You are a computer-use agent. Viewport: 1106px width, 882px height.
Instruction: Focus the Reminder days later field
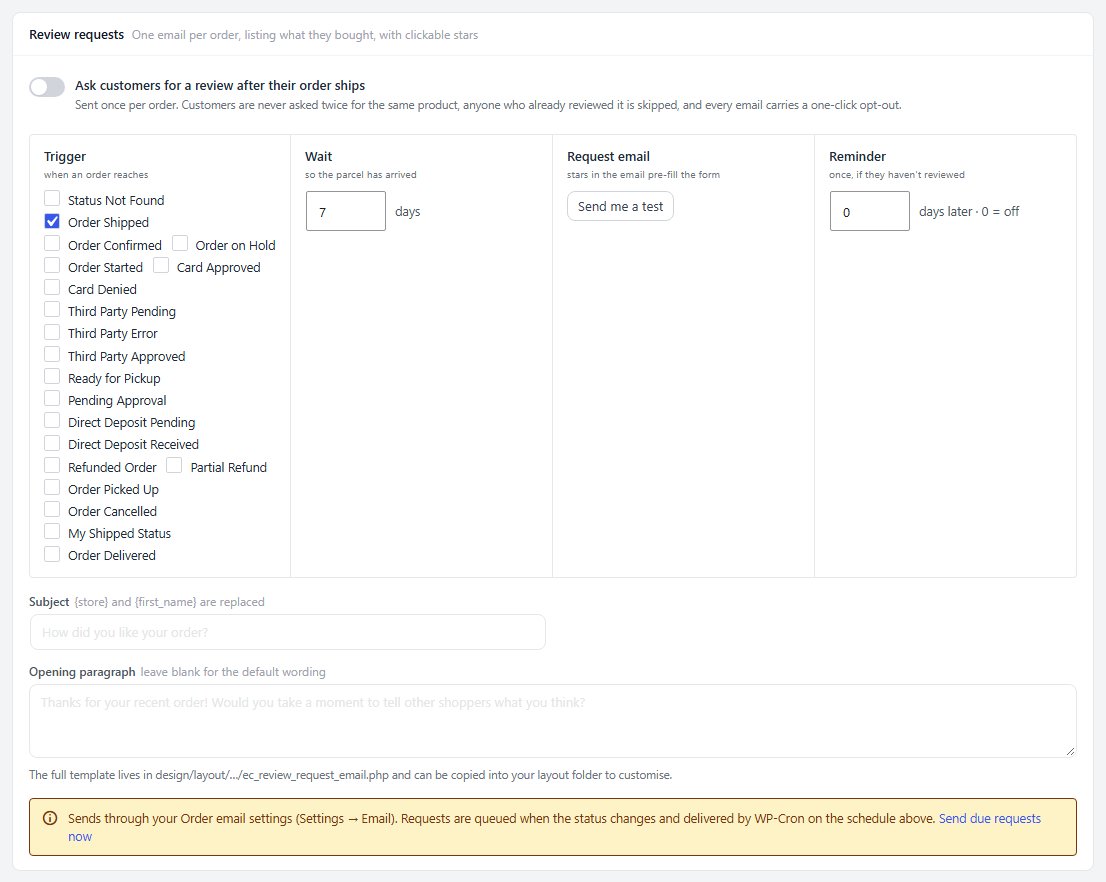[870, 211]
